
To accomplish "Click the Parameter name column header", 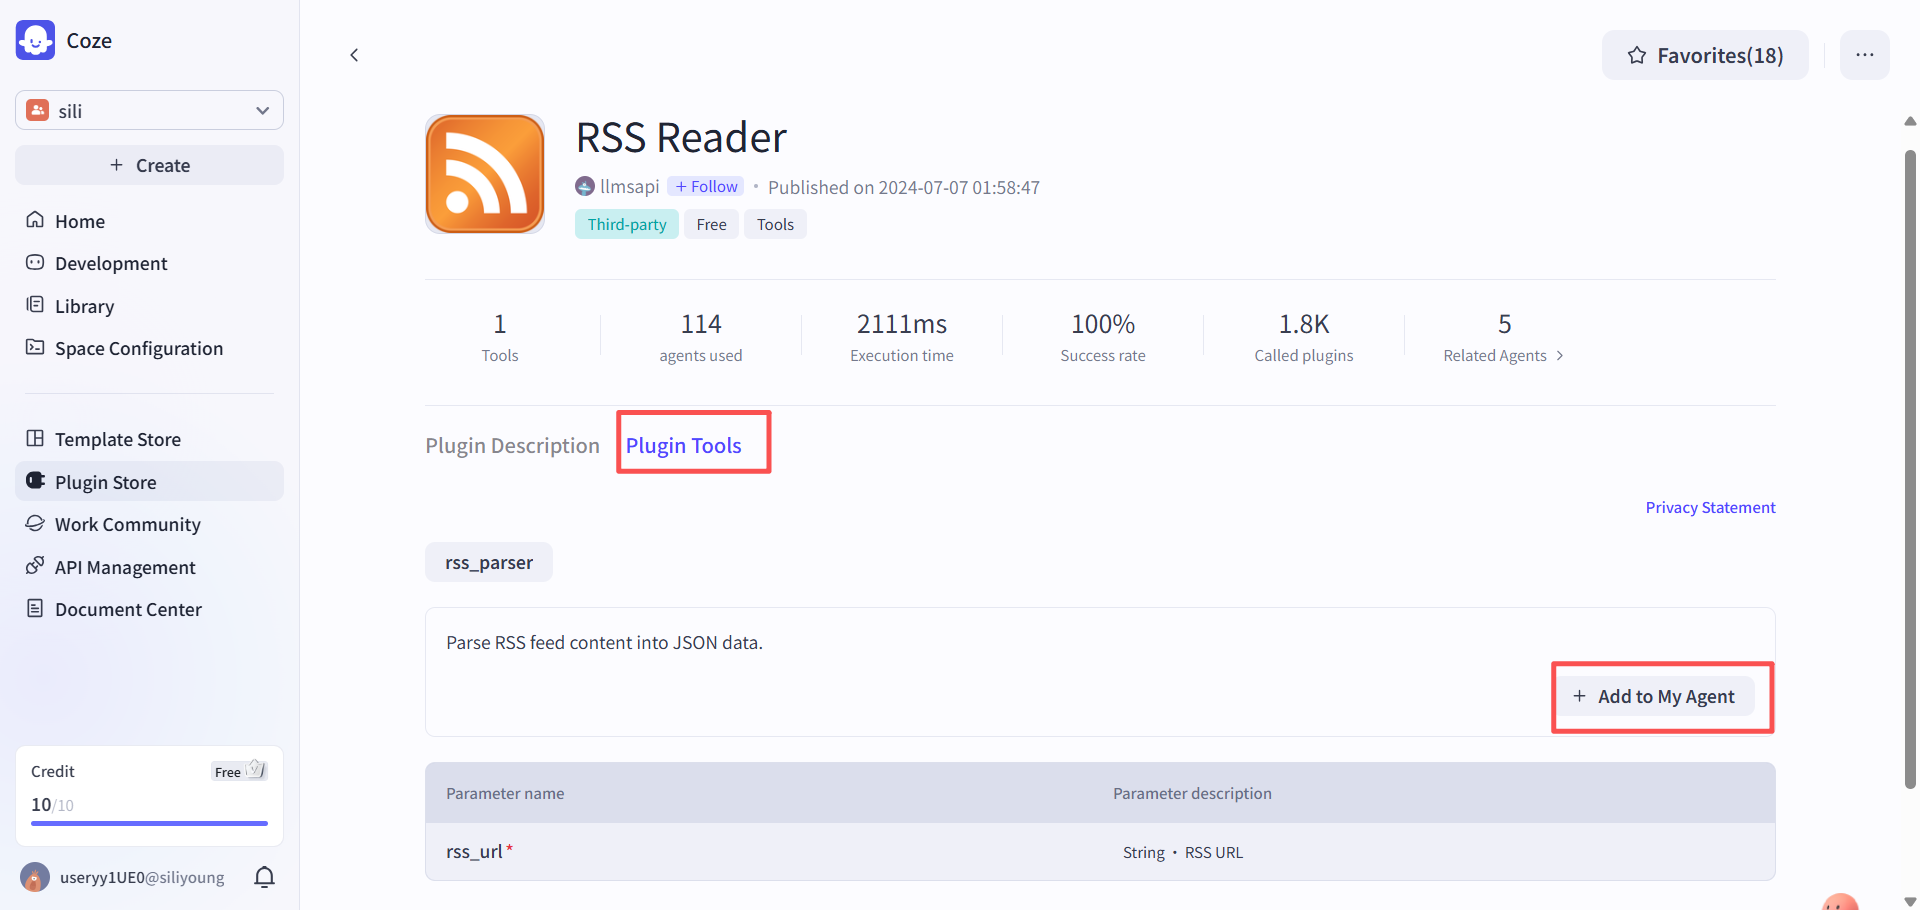I will tap(505, 793).
